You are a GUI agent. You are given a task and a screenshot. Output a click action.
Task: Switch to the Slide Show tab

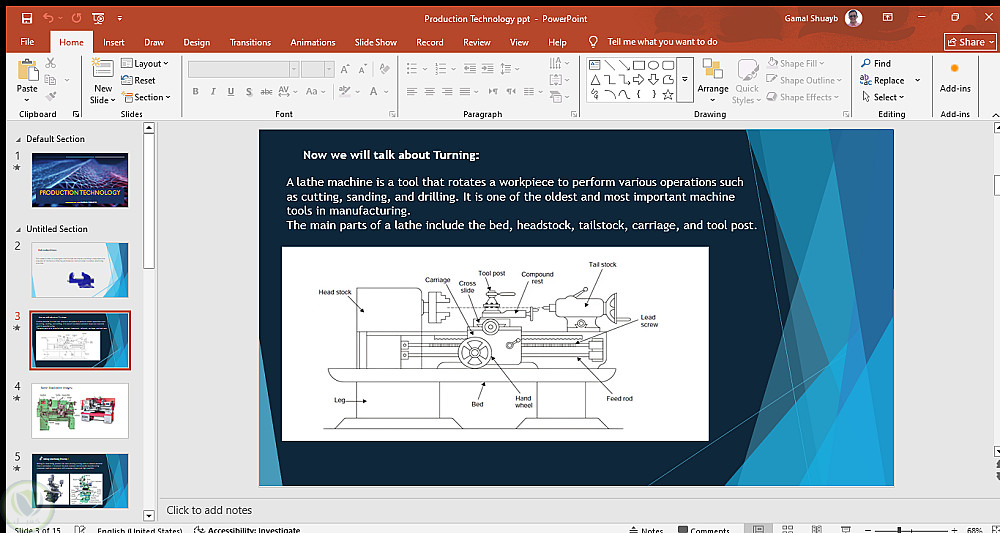(376, 42)
